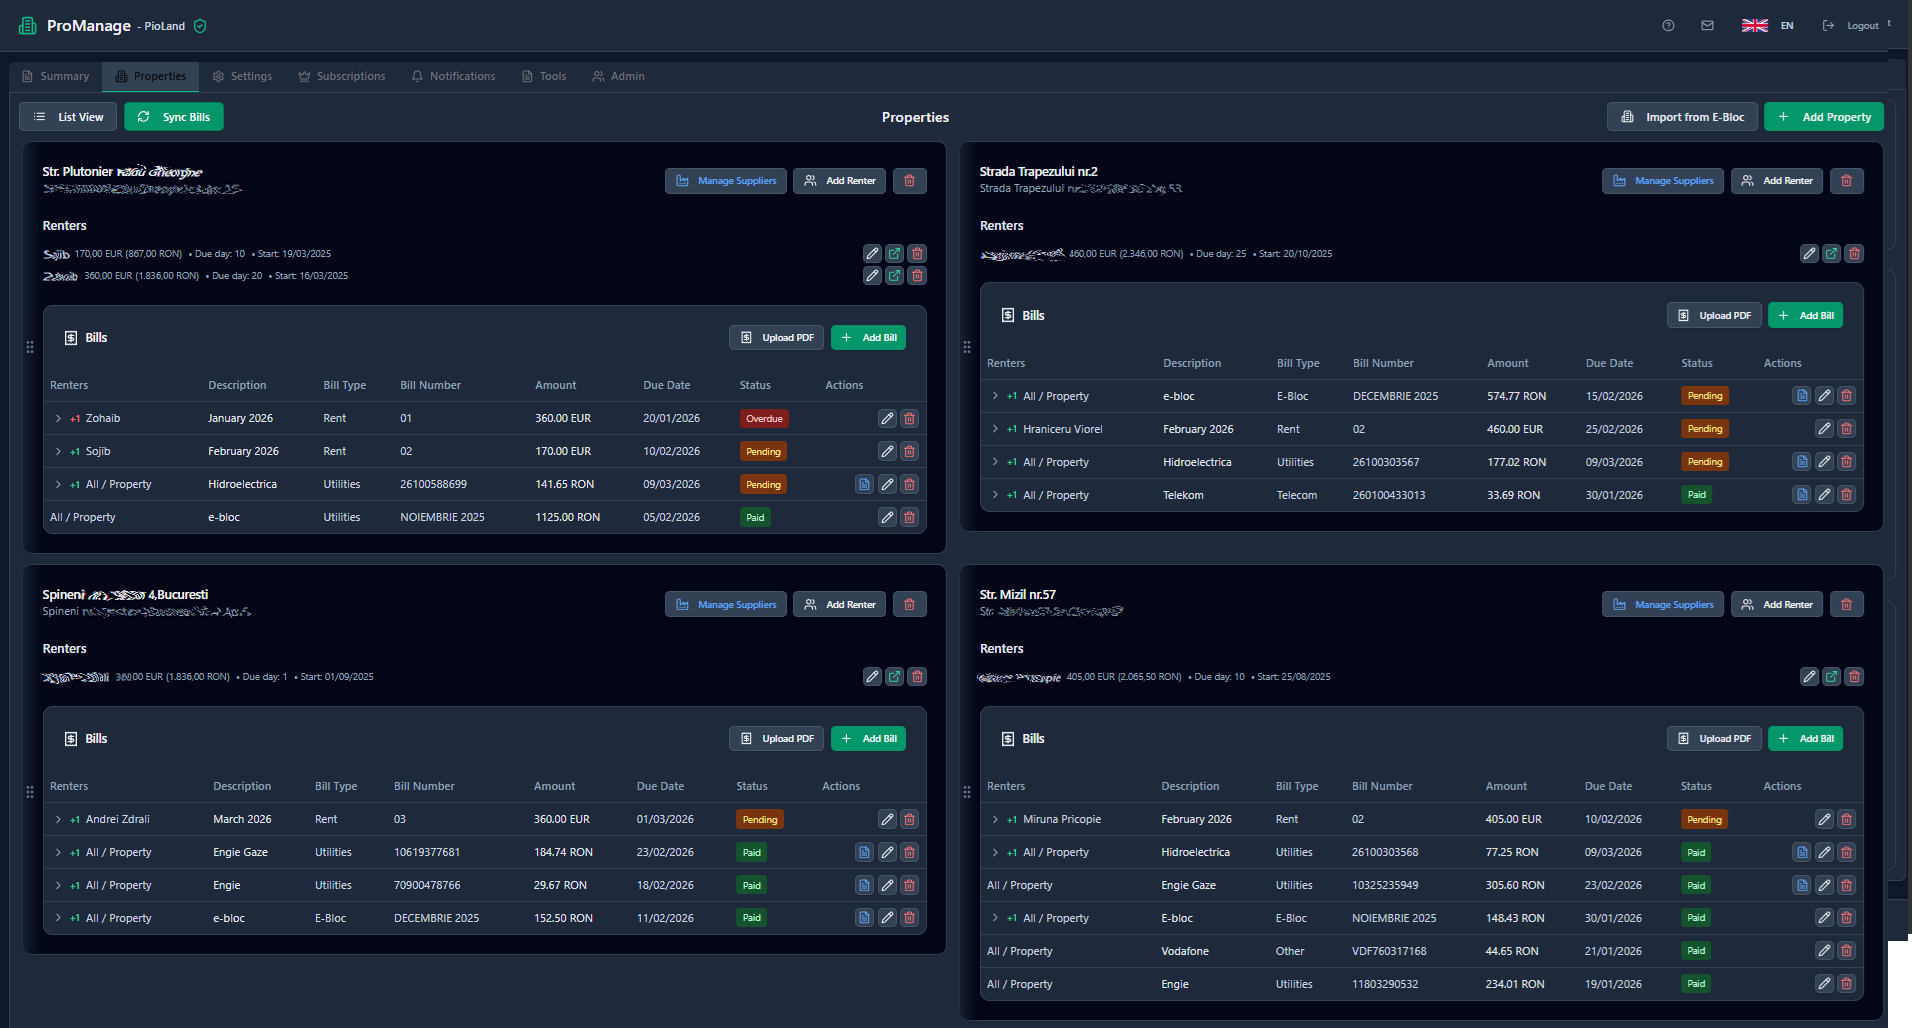Click the logout icon in the top right
The image size is (1912, 1028).
point(1828,25)
